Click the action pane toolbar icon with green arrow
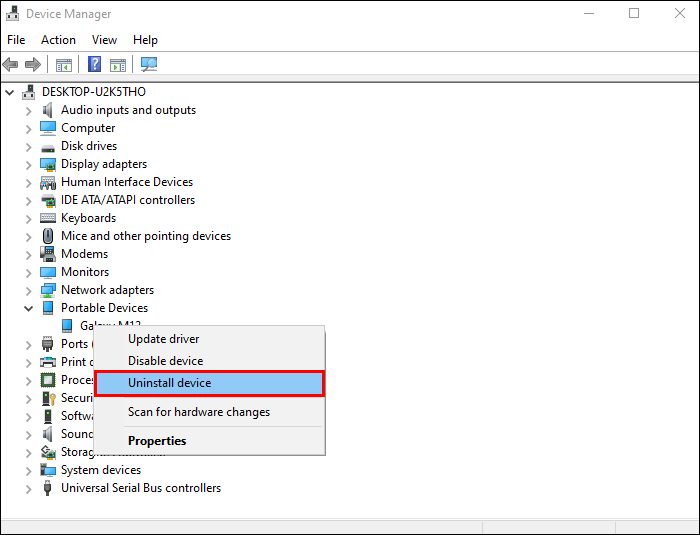Screen dimensions: 700x535 [x=118, y=65]
